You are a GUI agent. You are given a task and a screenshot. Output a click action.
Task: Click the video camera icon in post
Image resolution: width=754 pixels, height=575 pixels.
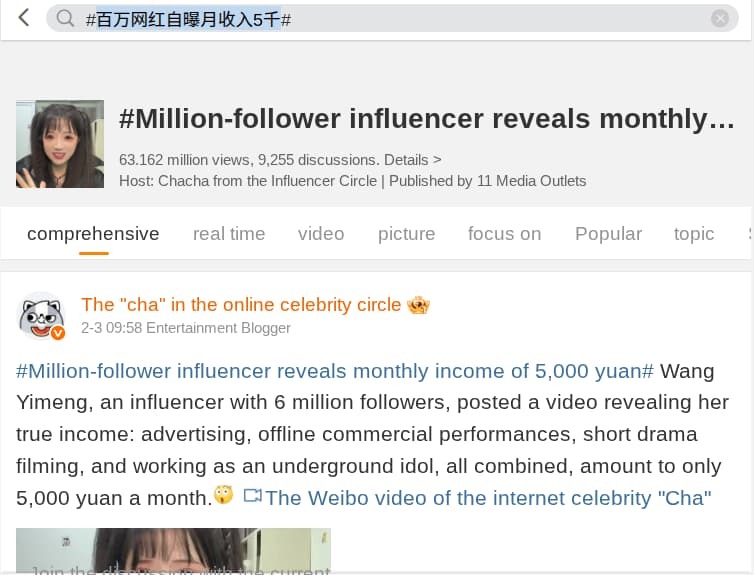pyautogui.click(x=252, y=496)
